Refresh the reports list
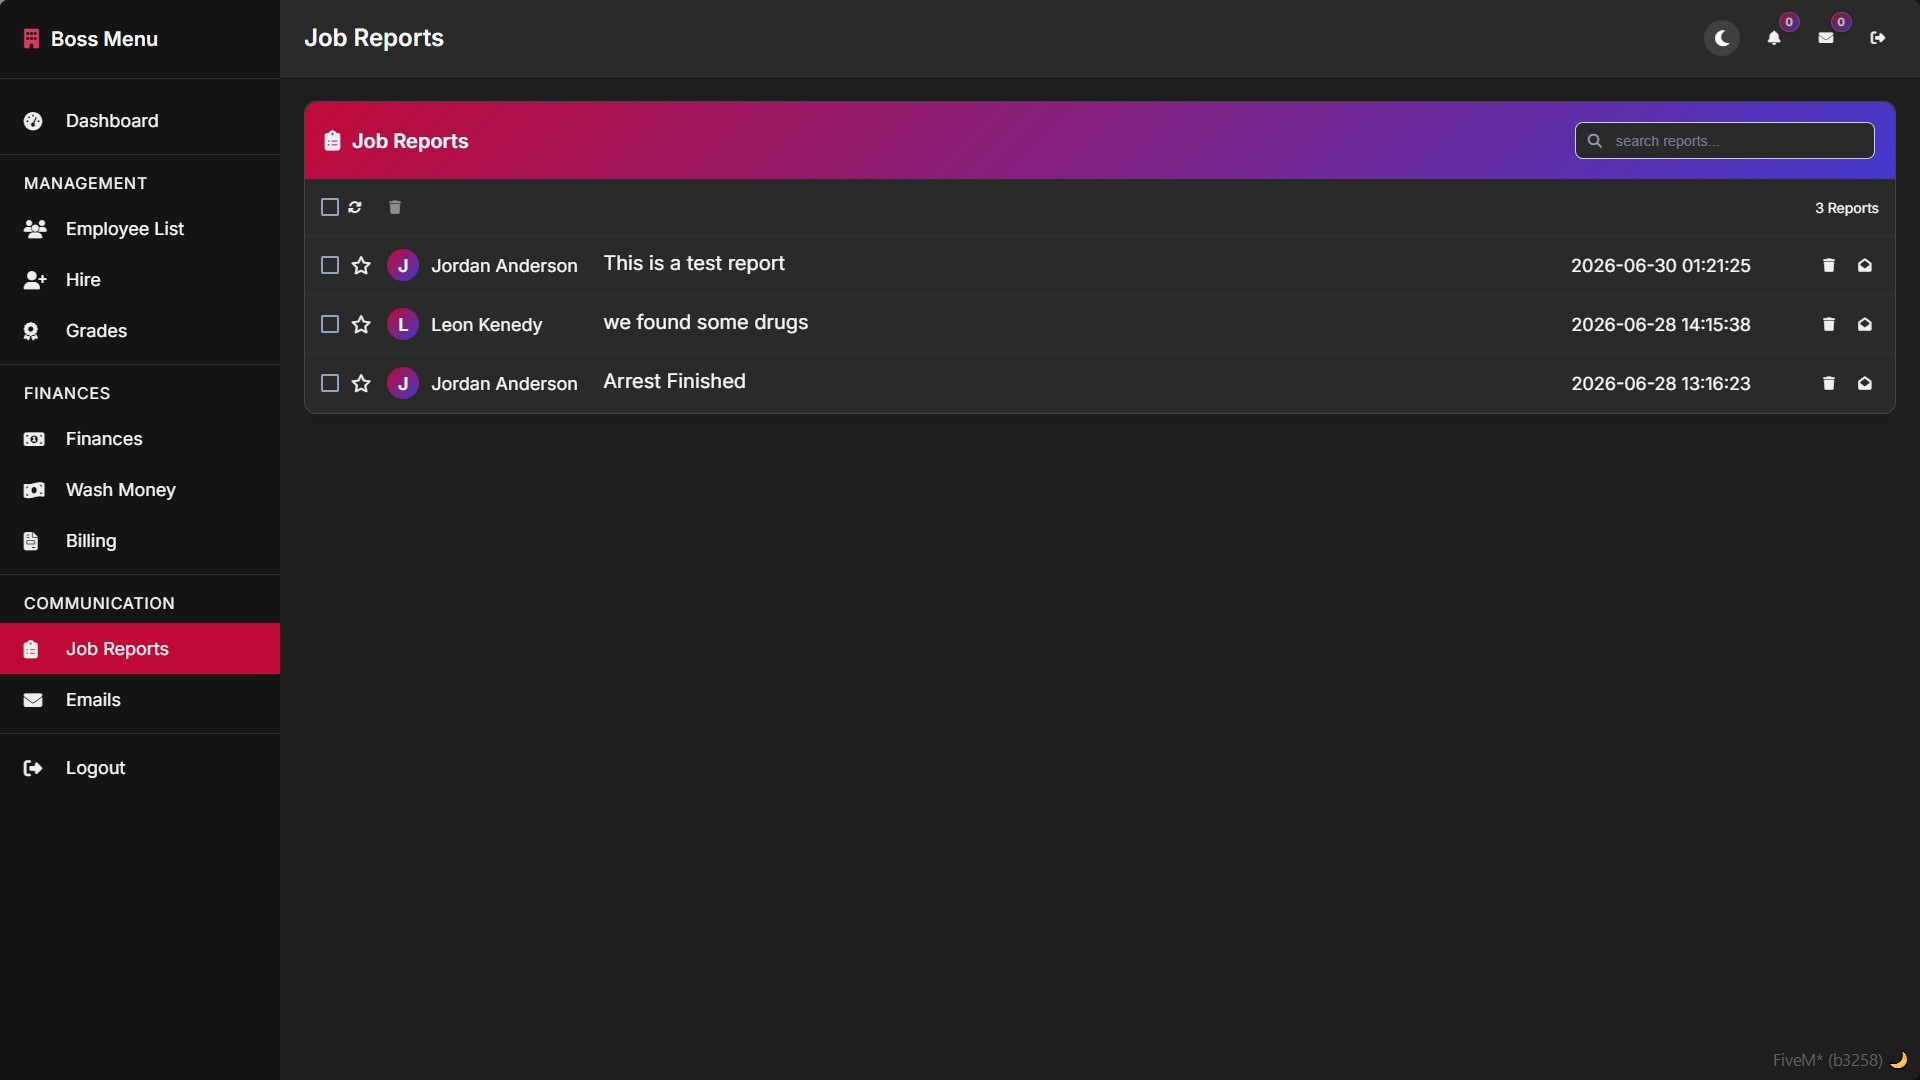 tap(355, 207)
